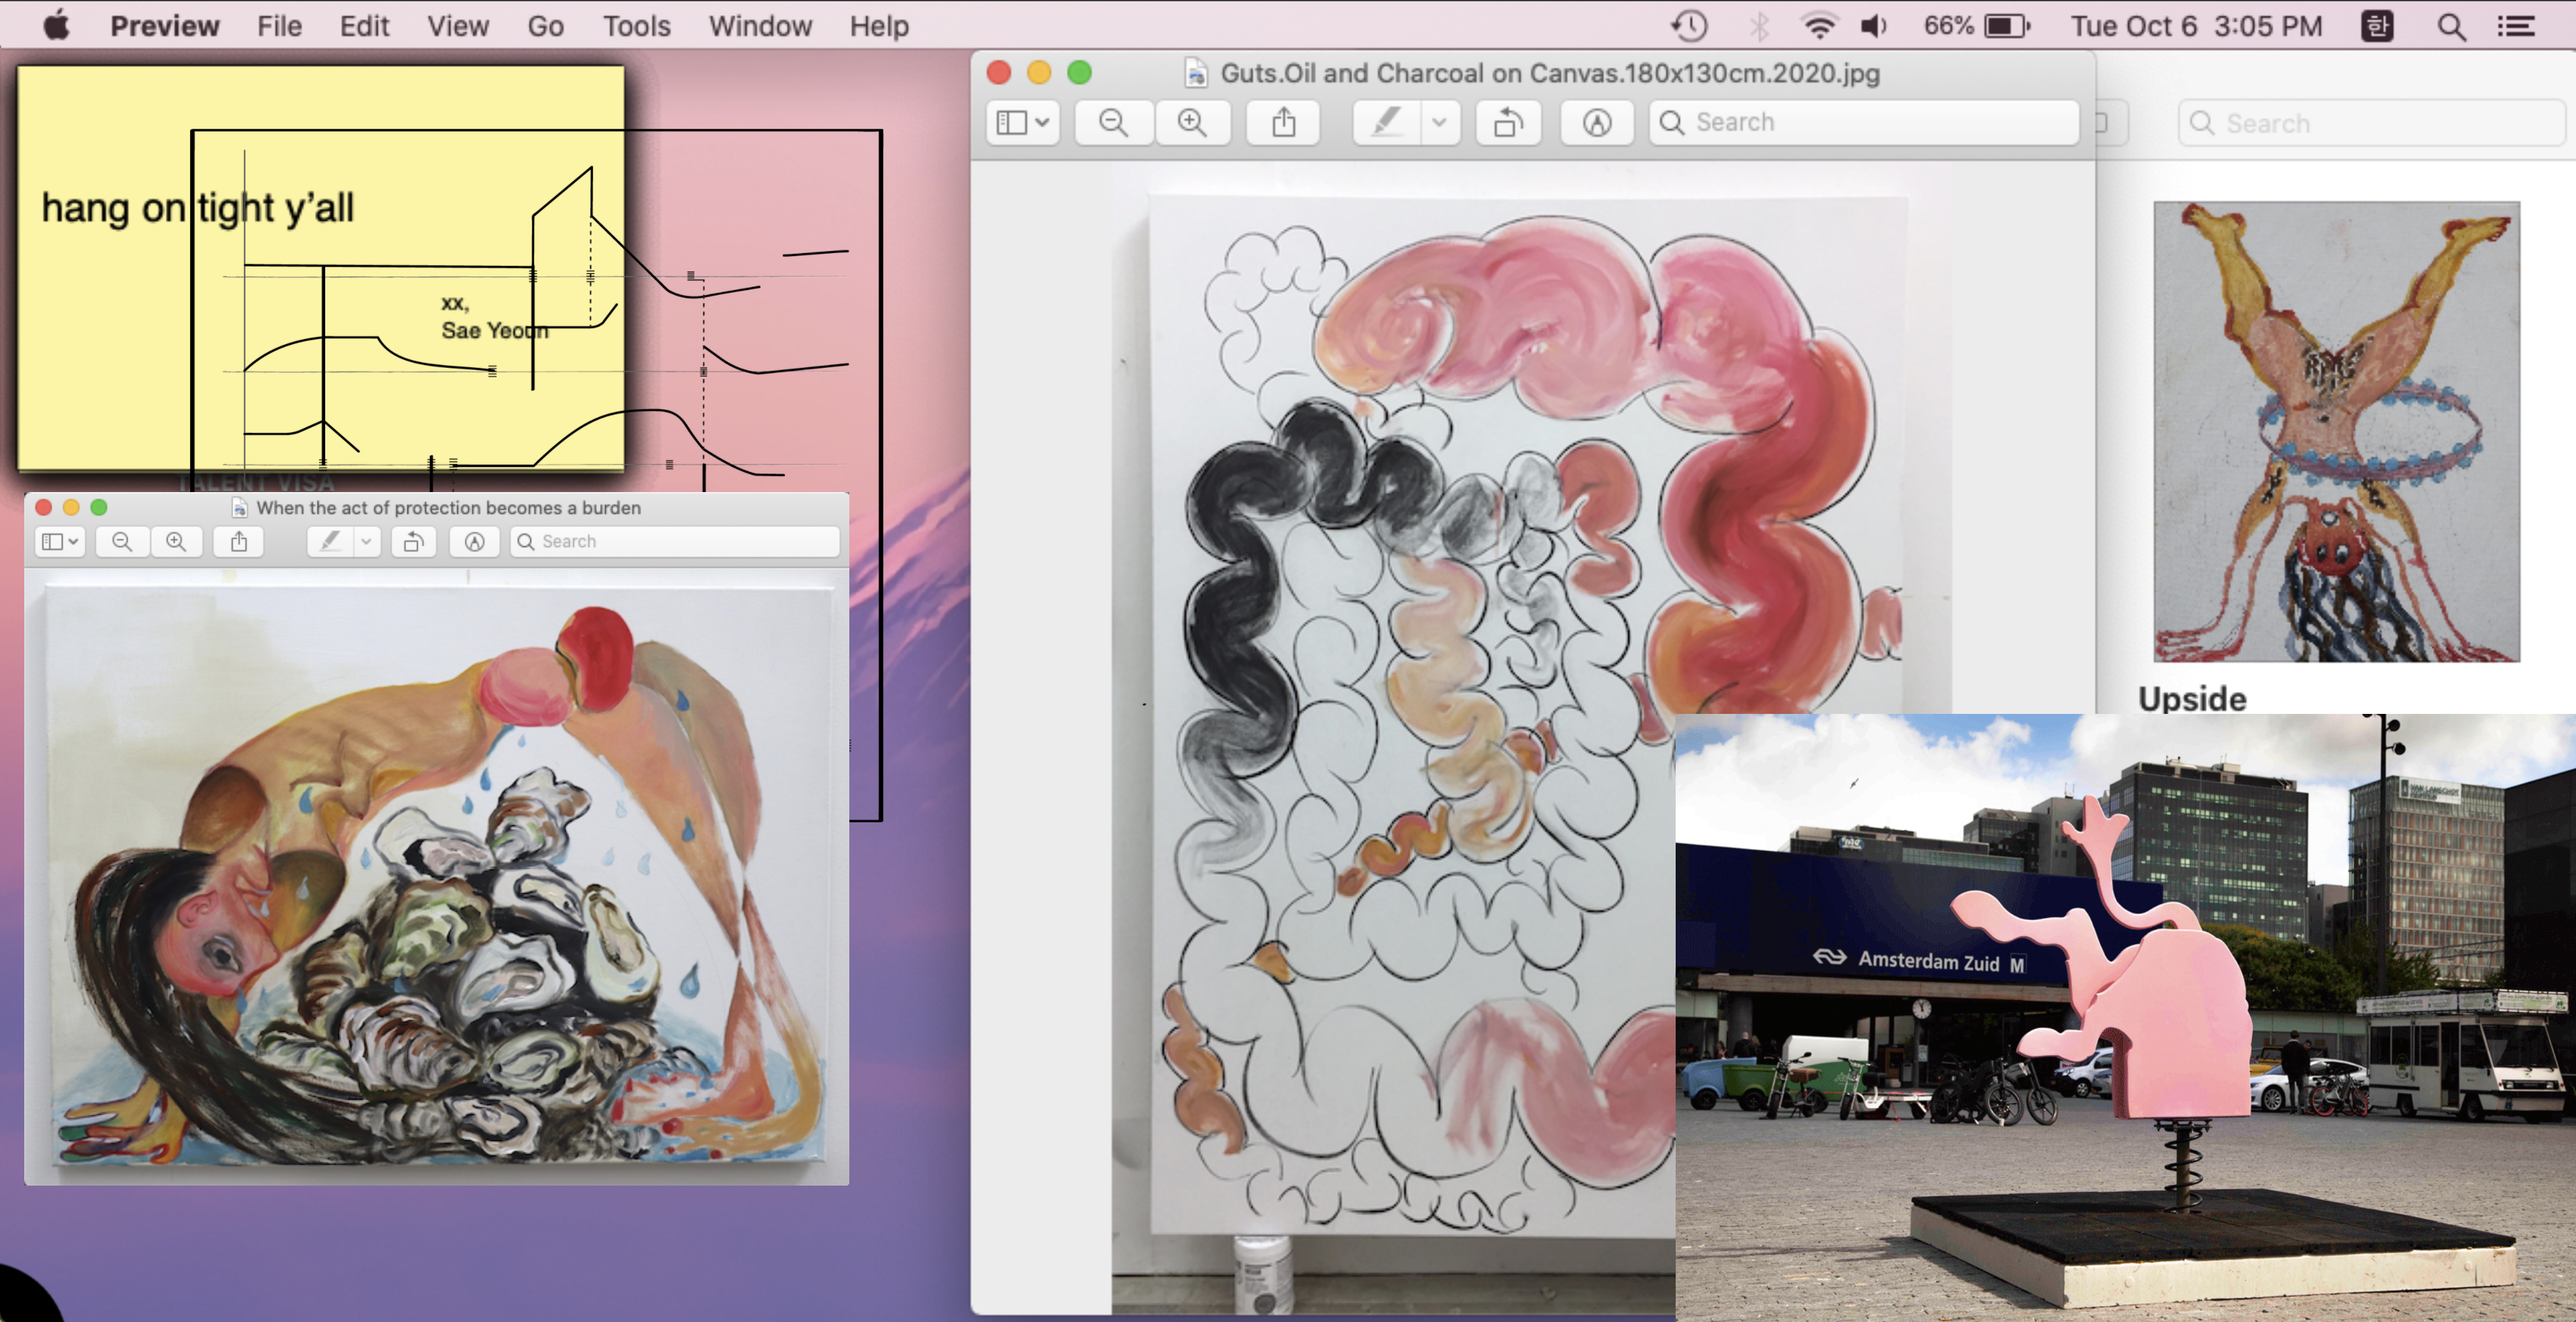Open sidebar view menu in burden window
This screenshot has width=2576, height=1322.
pyautogui.click(x=59, y=541)
